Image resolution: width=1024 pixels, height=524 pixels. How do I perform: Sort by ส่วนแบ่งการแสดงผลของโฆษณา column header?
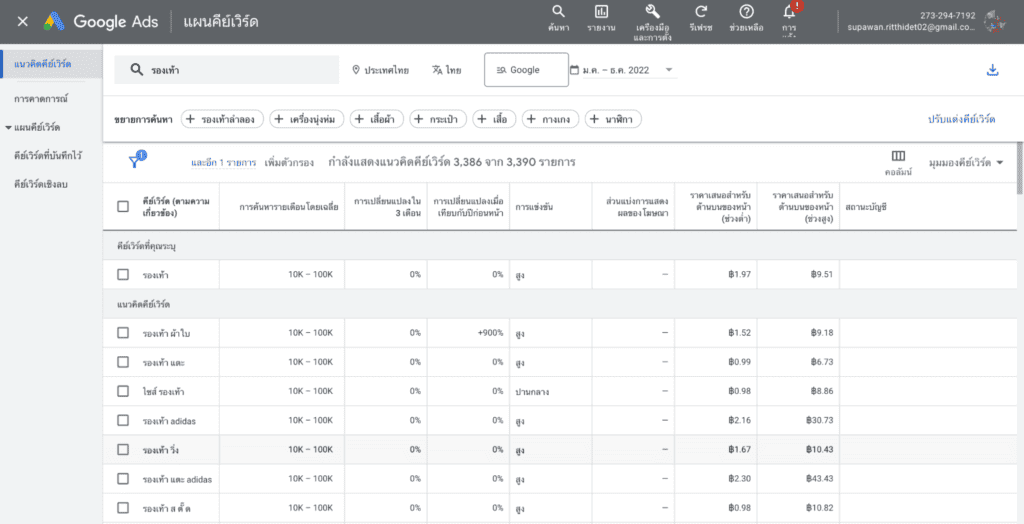click(637, 206)
